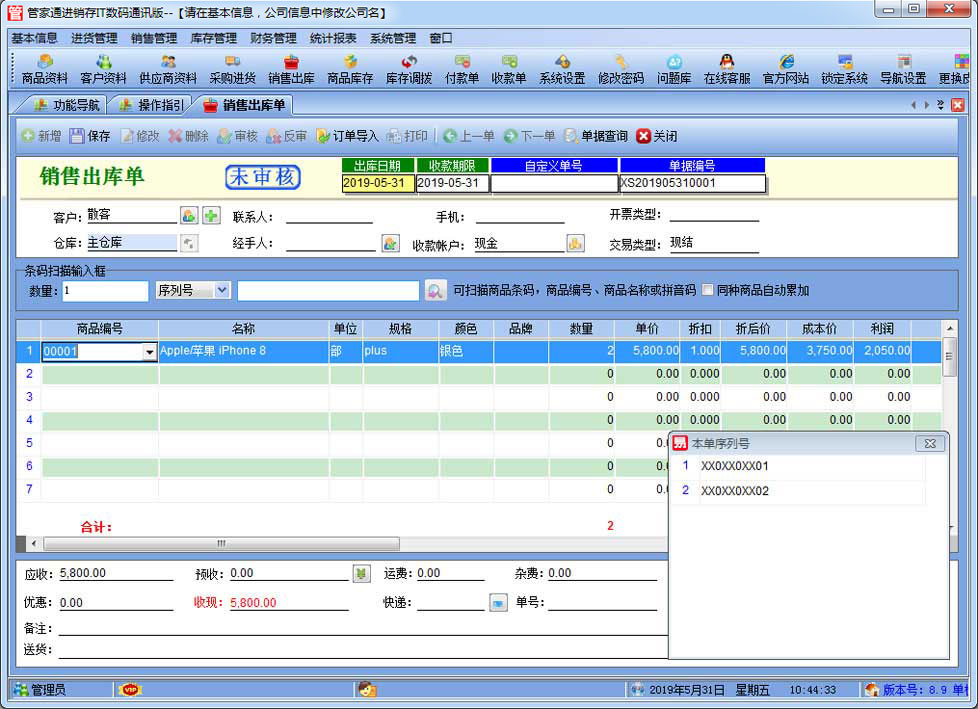Click the horizontal scrollbar under the grid
978x709 pixels.
(220, 544)
